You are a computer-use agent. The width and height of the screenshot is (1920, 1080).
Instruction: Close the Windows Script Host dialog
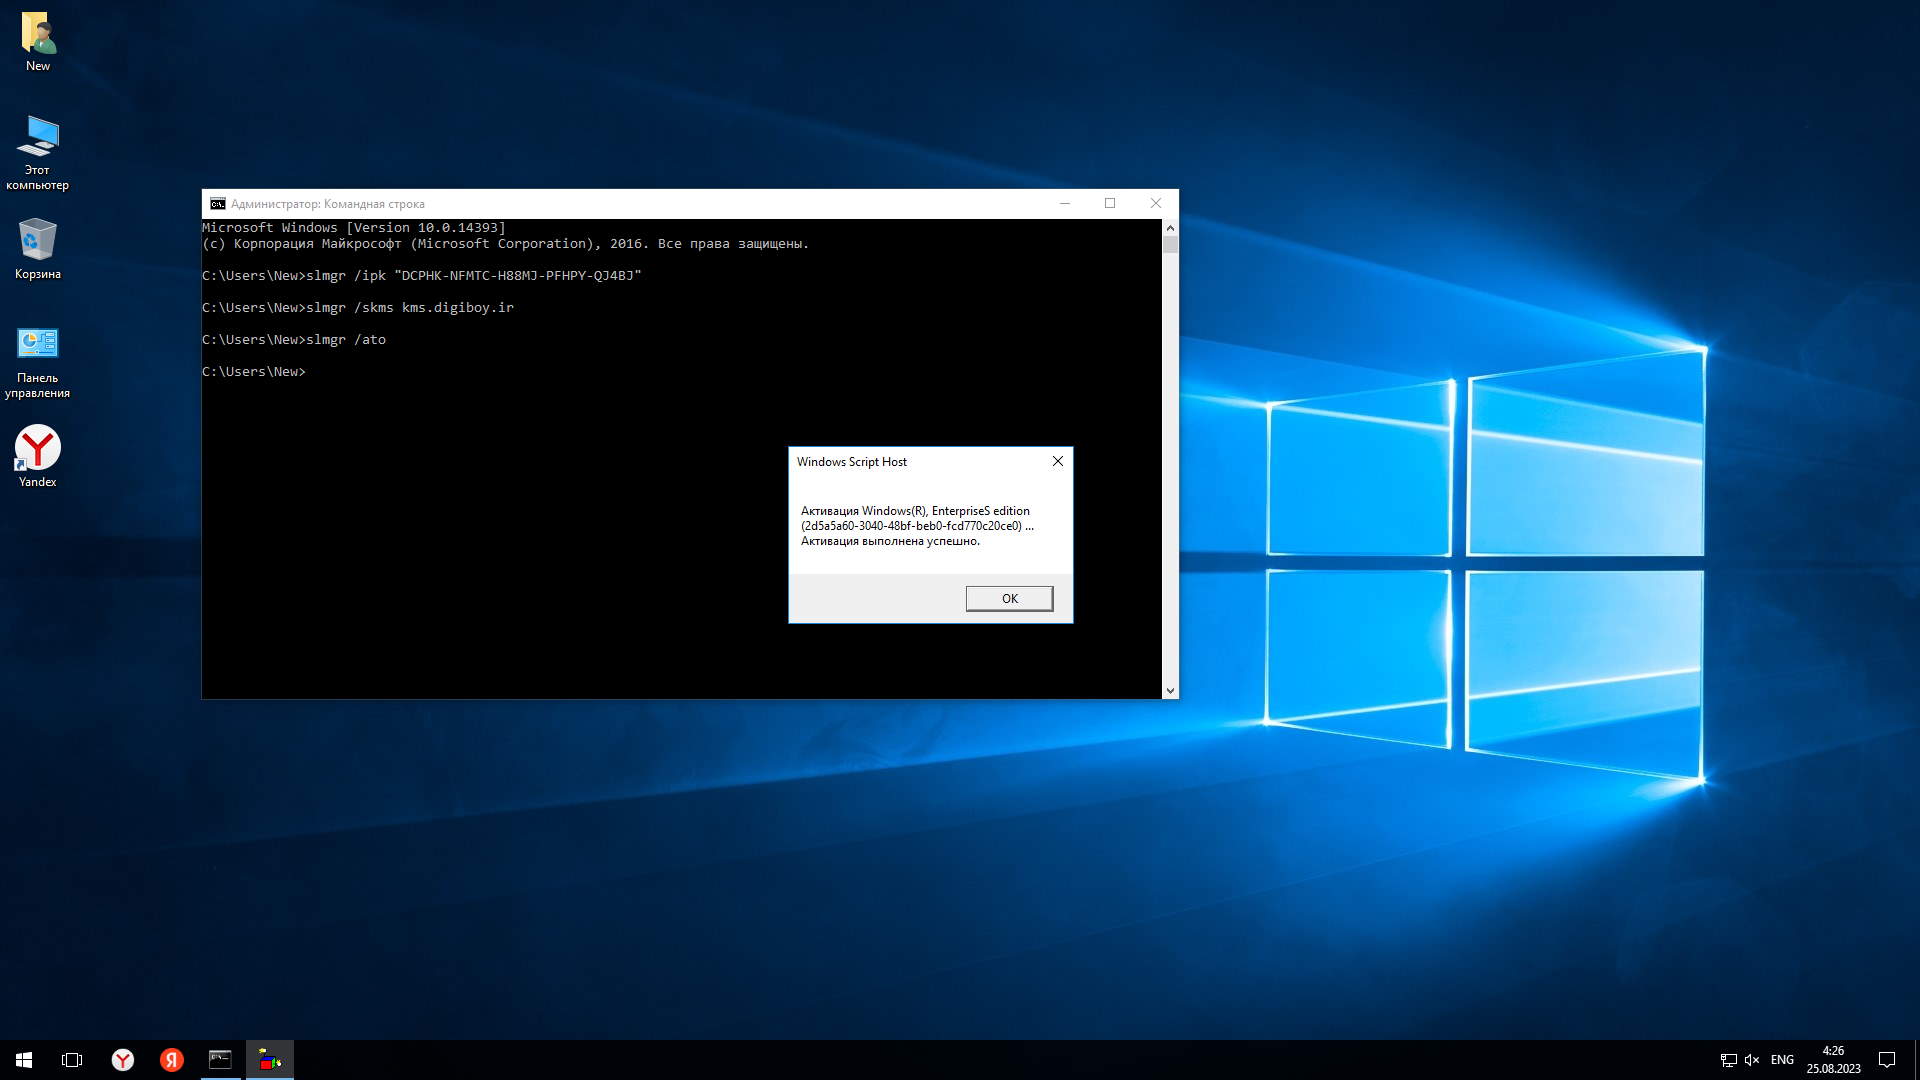point(1057,461)
